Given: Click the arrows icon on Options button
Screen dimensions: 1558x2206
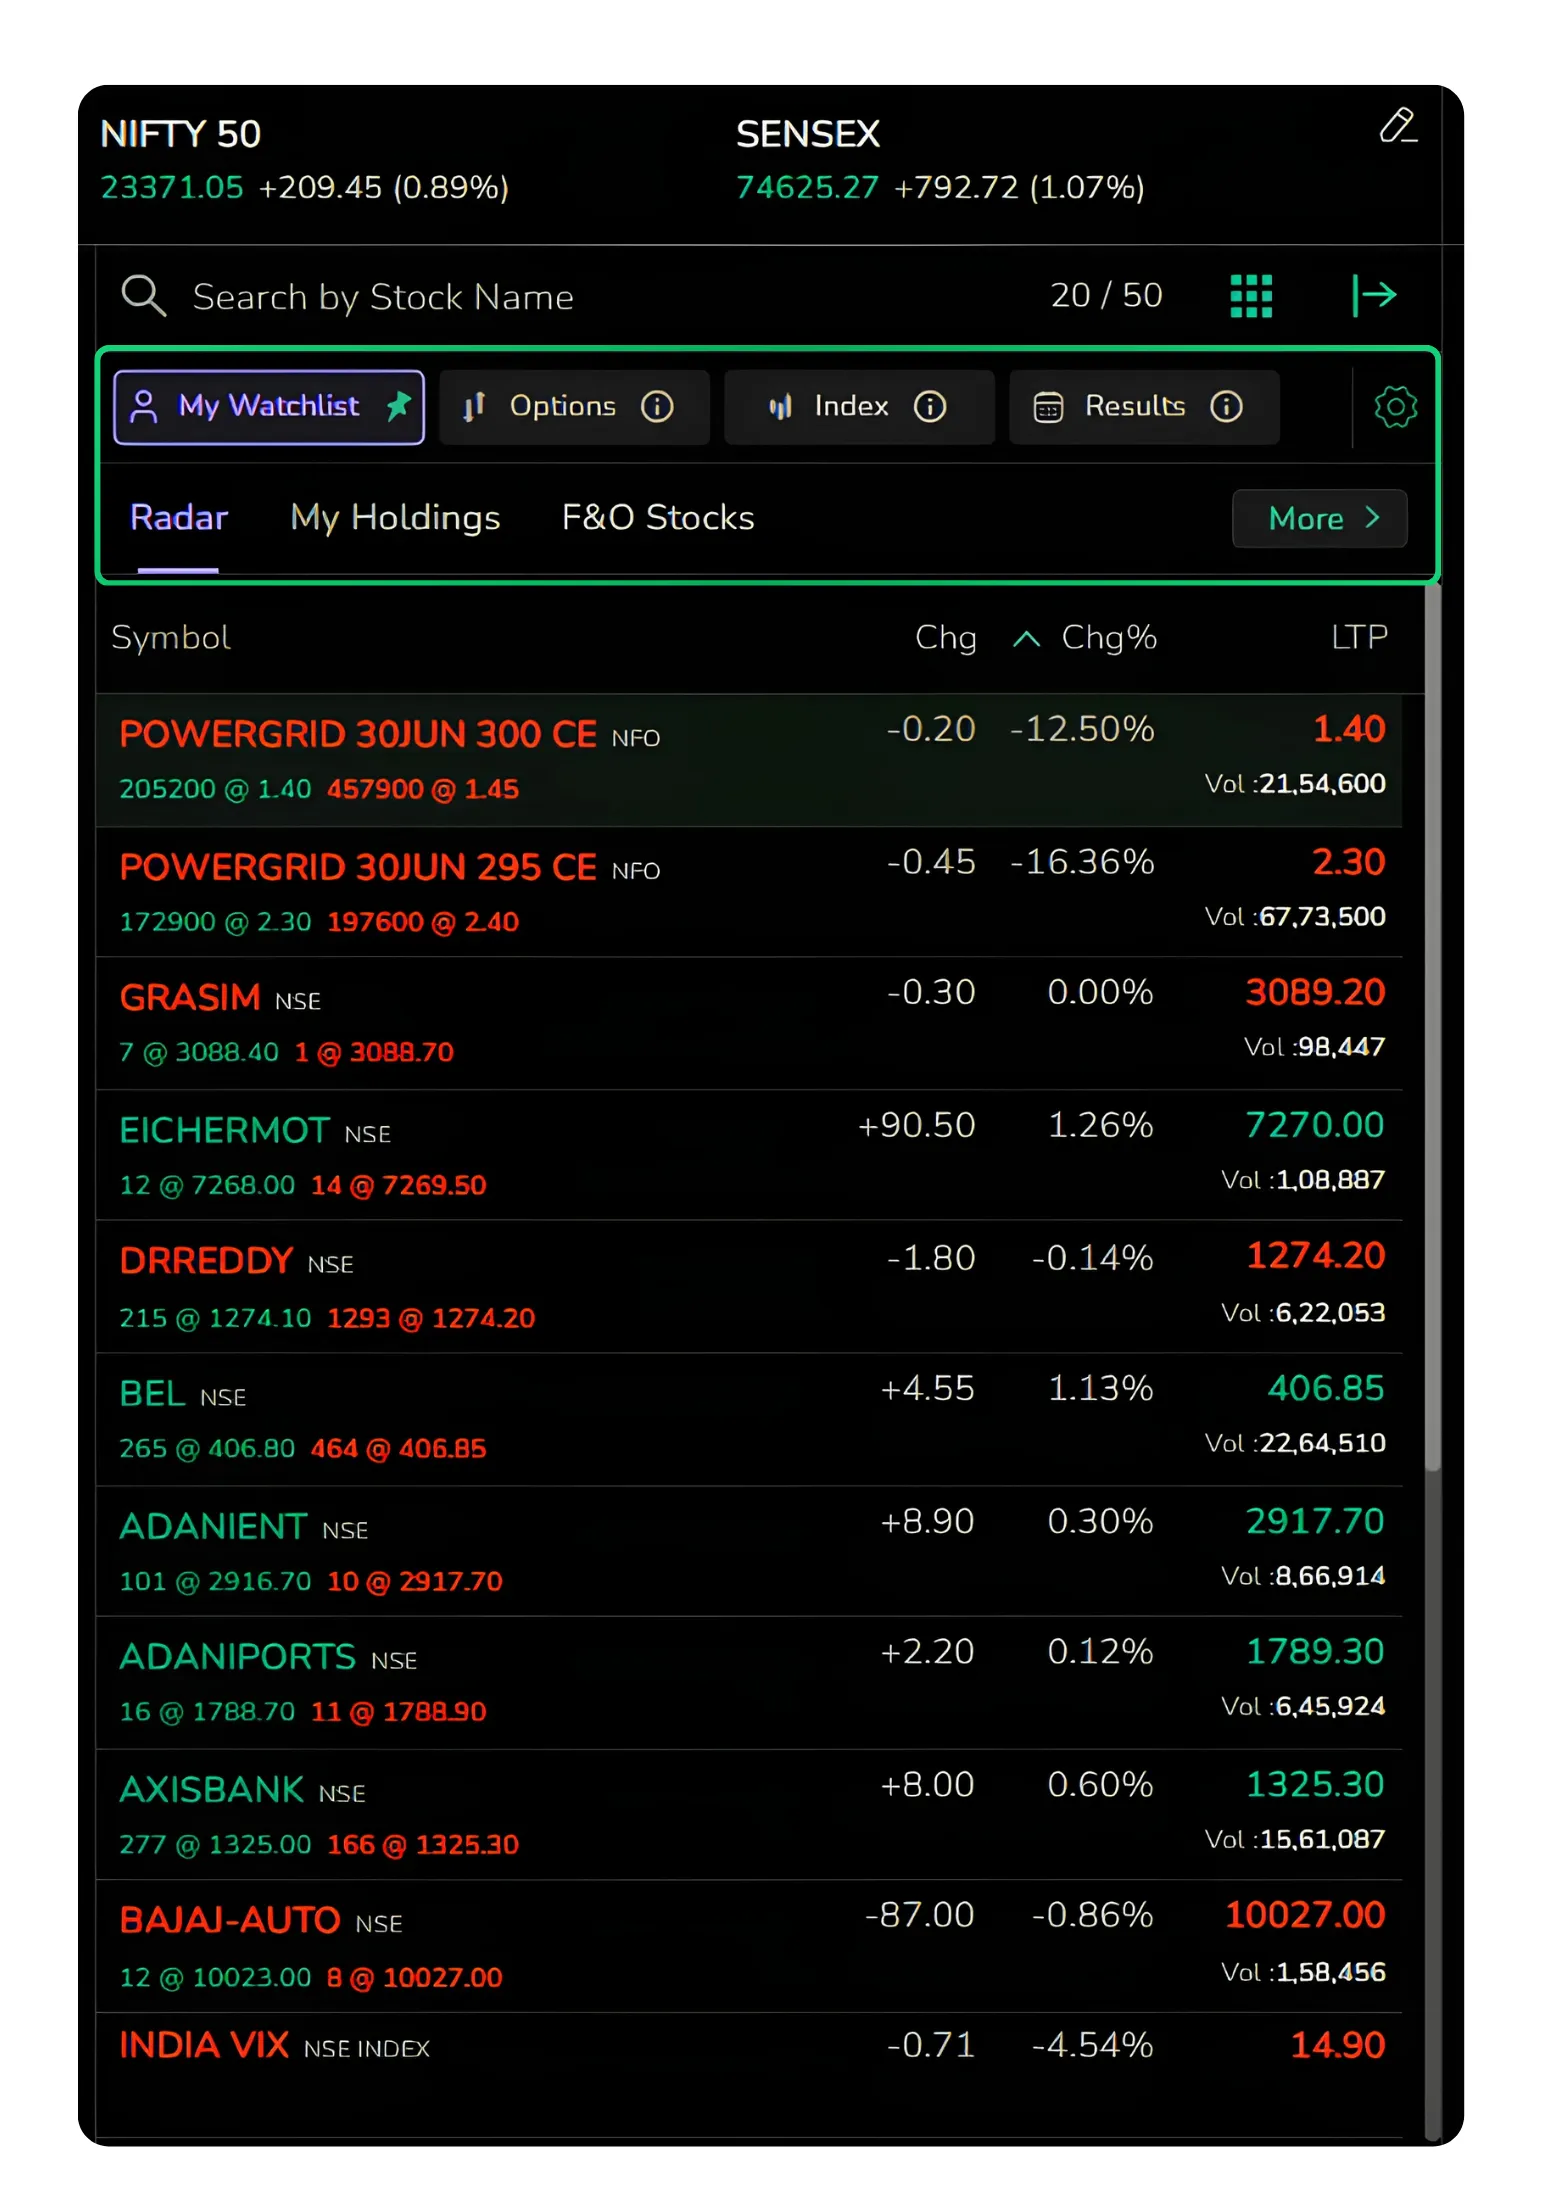Looking at the screenshot, I should (474, 406).
